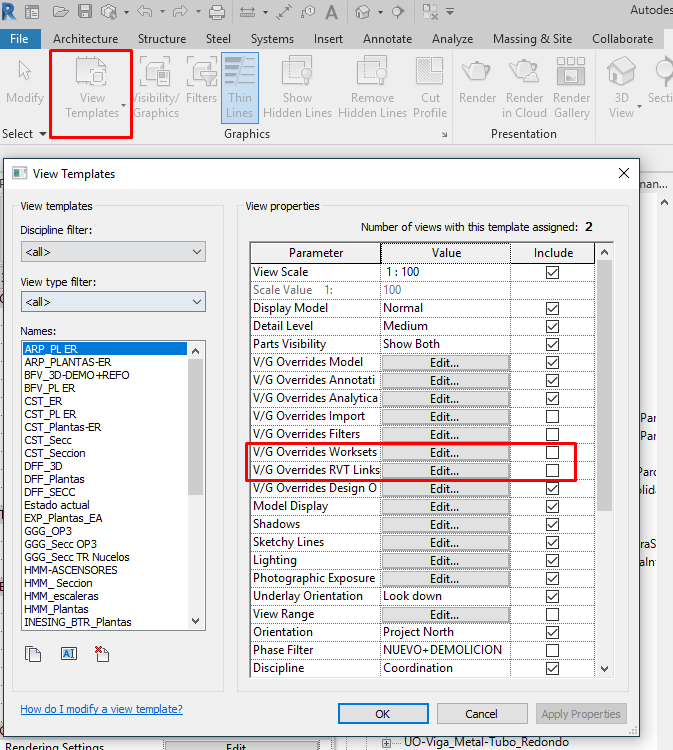
Task: Expand UO-Viga_Metal-Tubo_Redondo tree node
Action: [386, 743]
